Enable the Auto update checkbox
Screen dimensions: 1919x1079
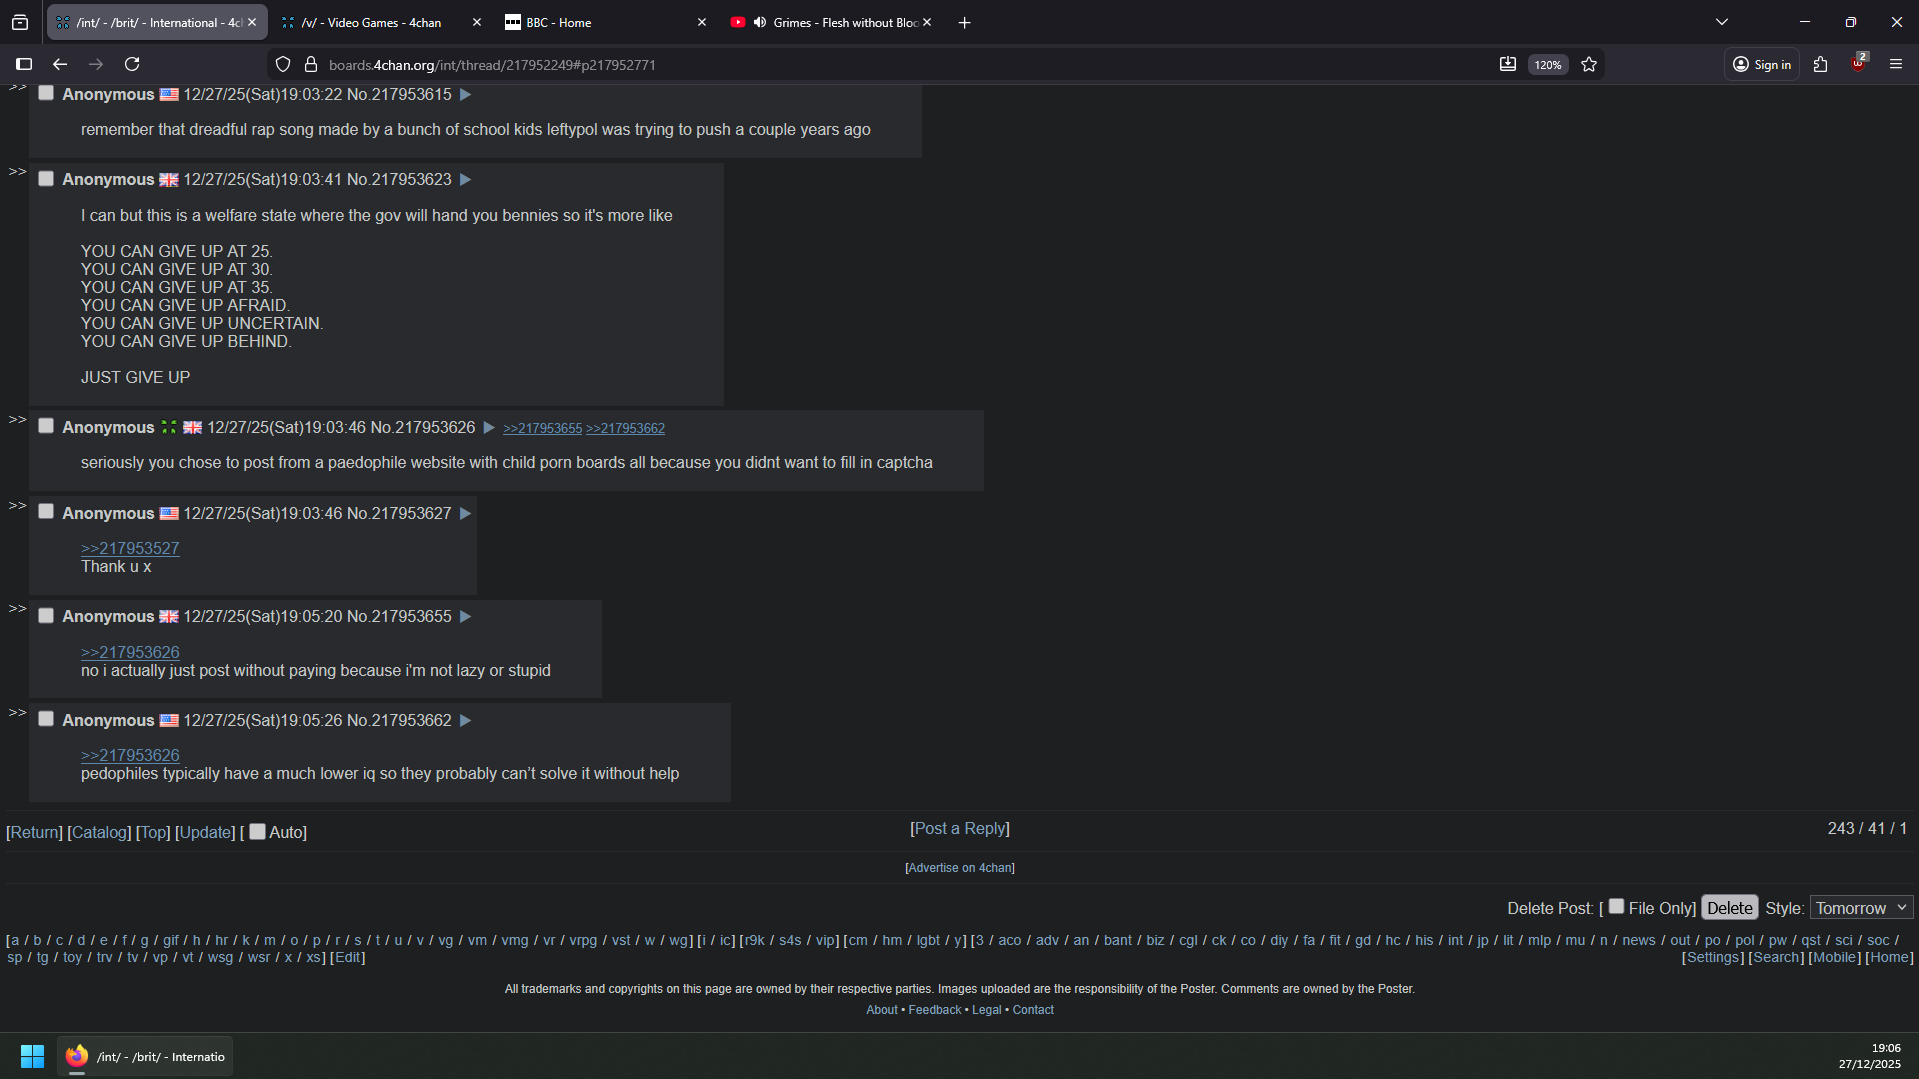click(x=257, y=831)
